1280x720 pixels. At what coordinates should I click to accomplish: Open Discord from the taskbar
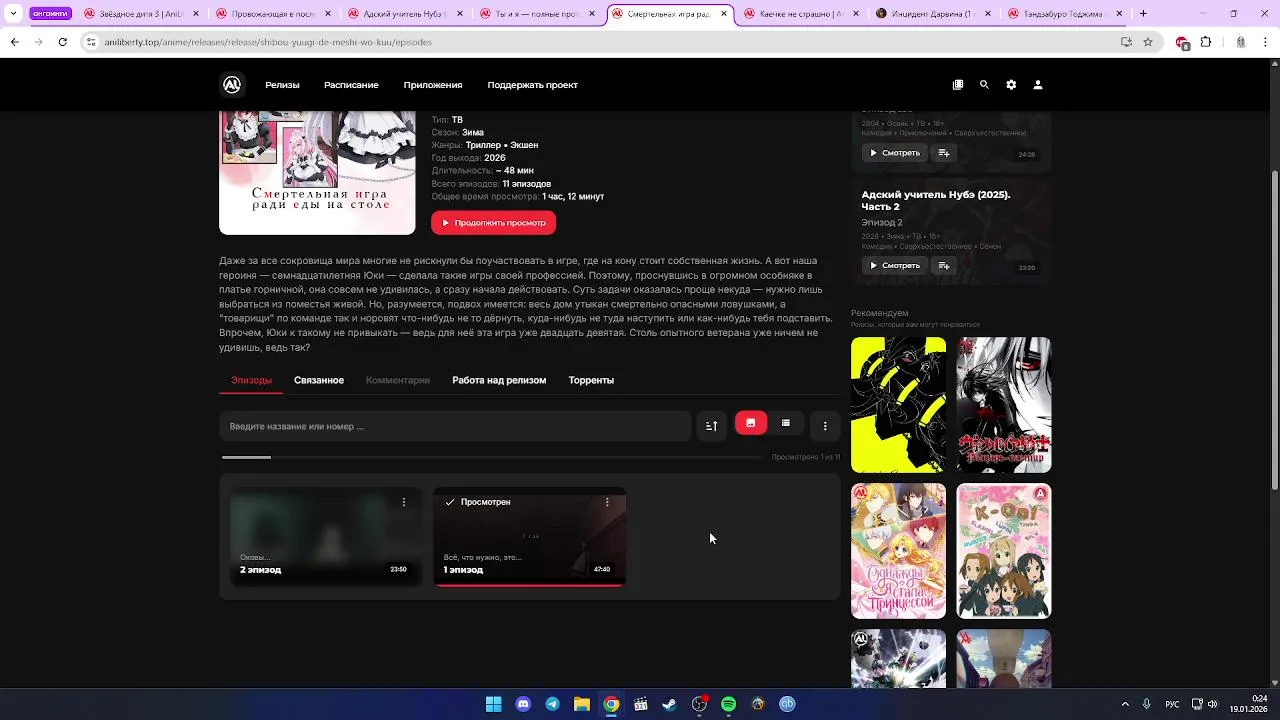pos(523,704)
